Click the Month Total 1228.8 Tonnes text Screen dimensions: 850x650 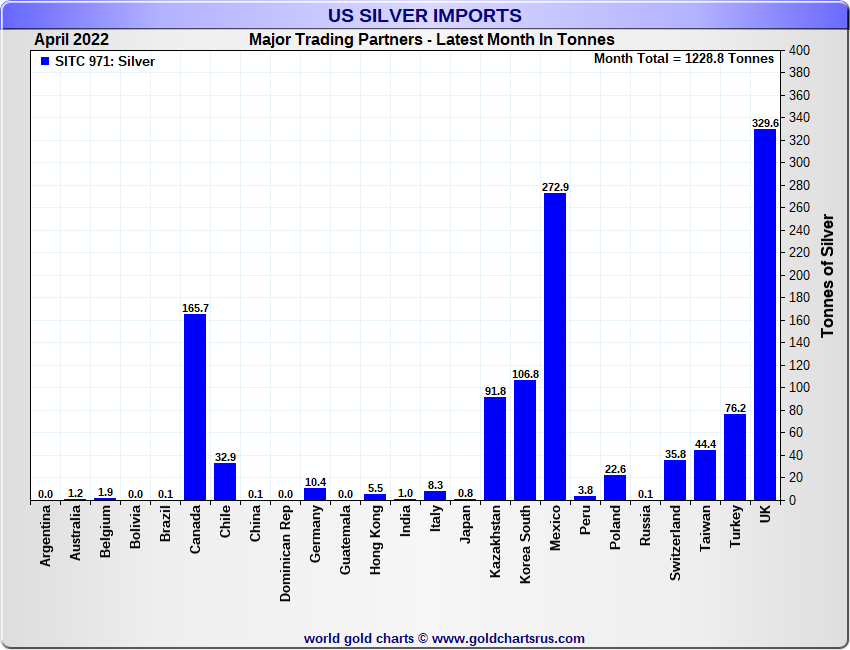(x=683, y=59)
